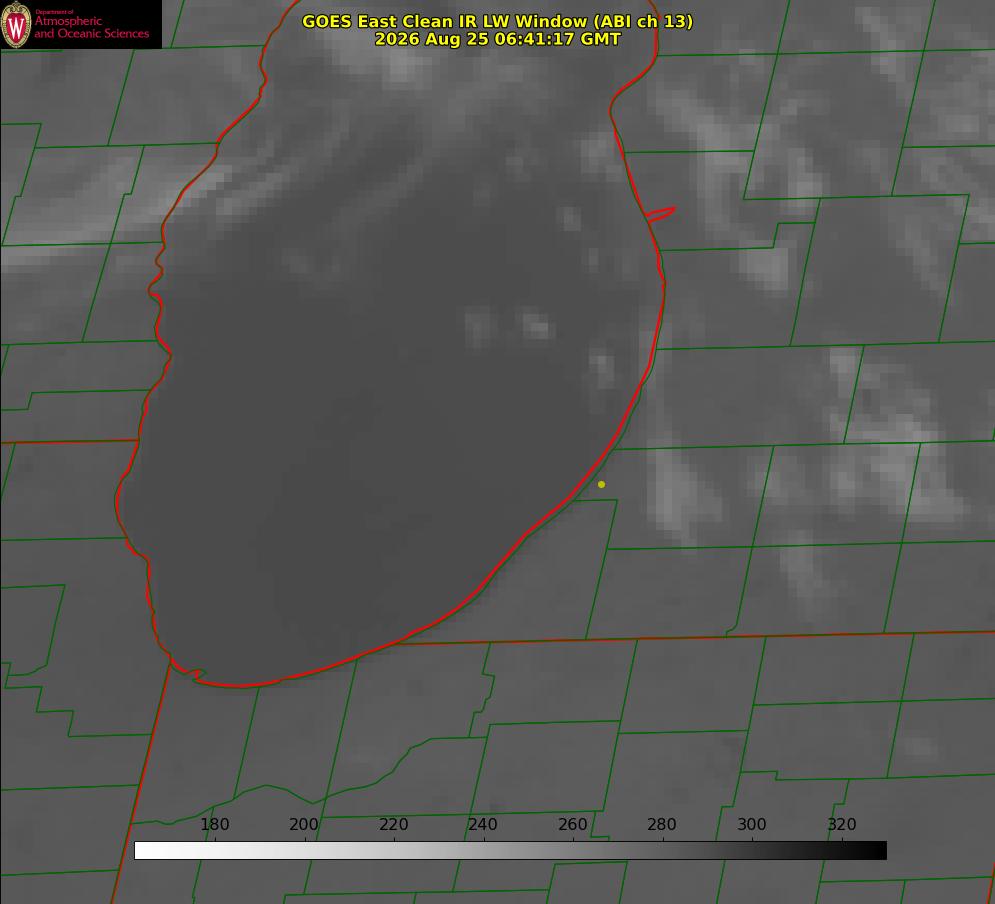Image resolution: width=995 pixels, height=904 pixels.
Task: Click the small red inlet on the eastern shore
Action: (660, 214)
